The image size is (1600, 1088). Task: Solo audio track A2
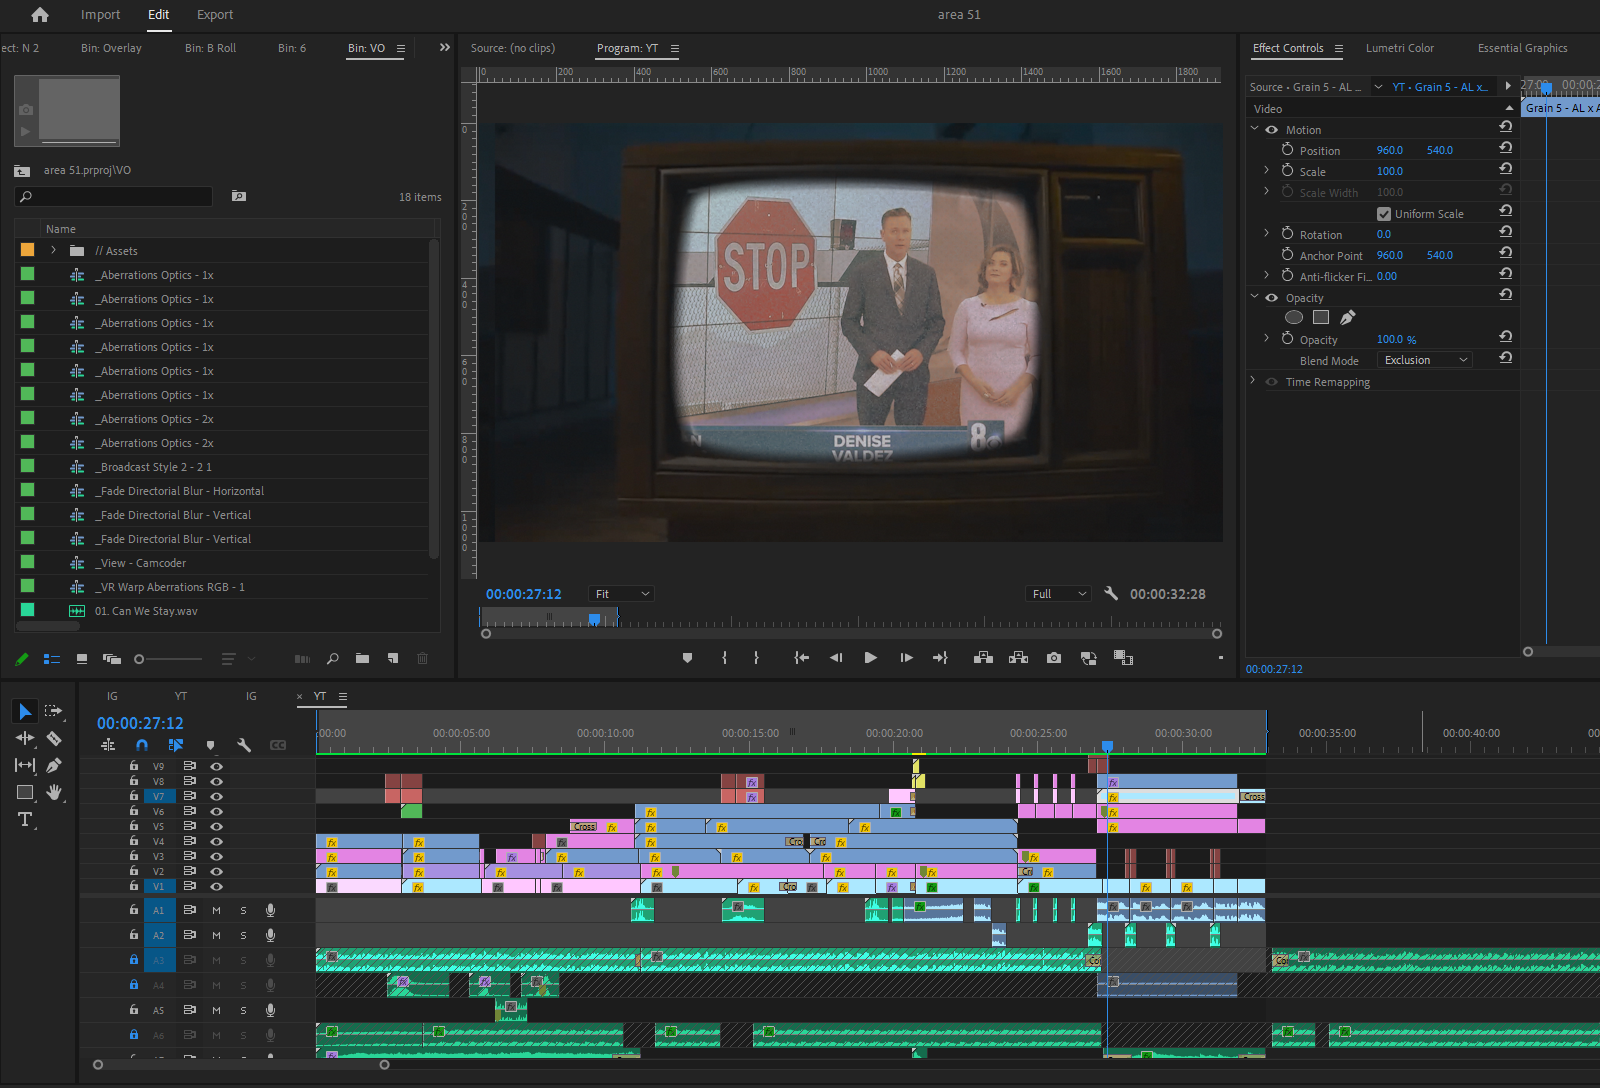click(x=243, y=935)
